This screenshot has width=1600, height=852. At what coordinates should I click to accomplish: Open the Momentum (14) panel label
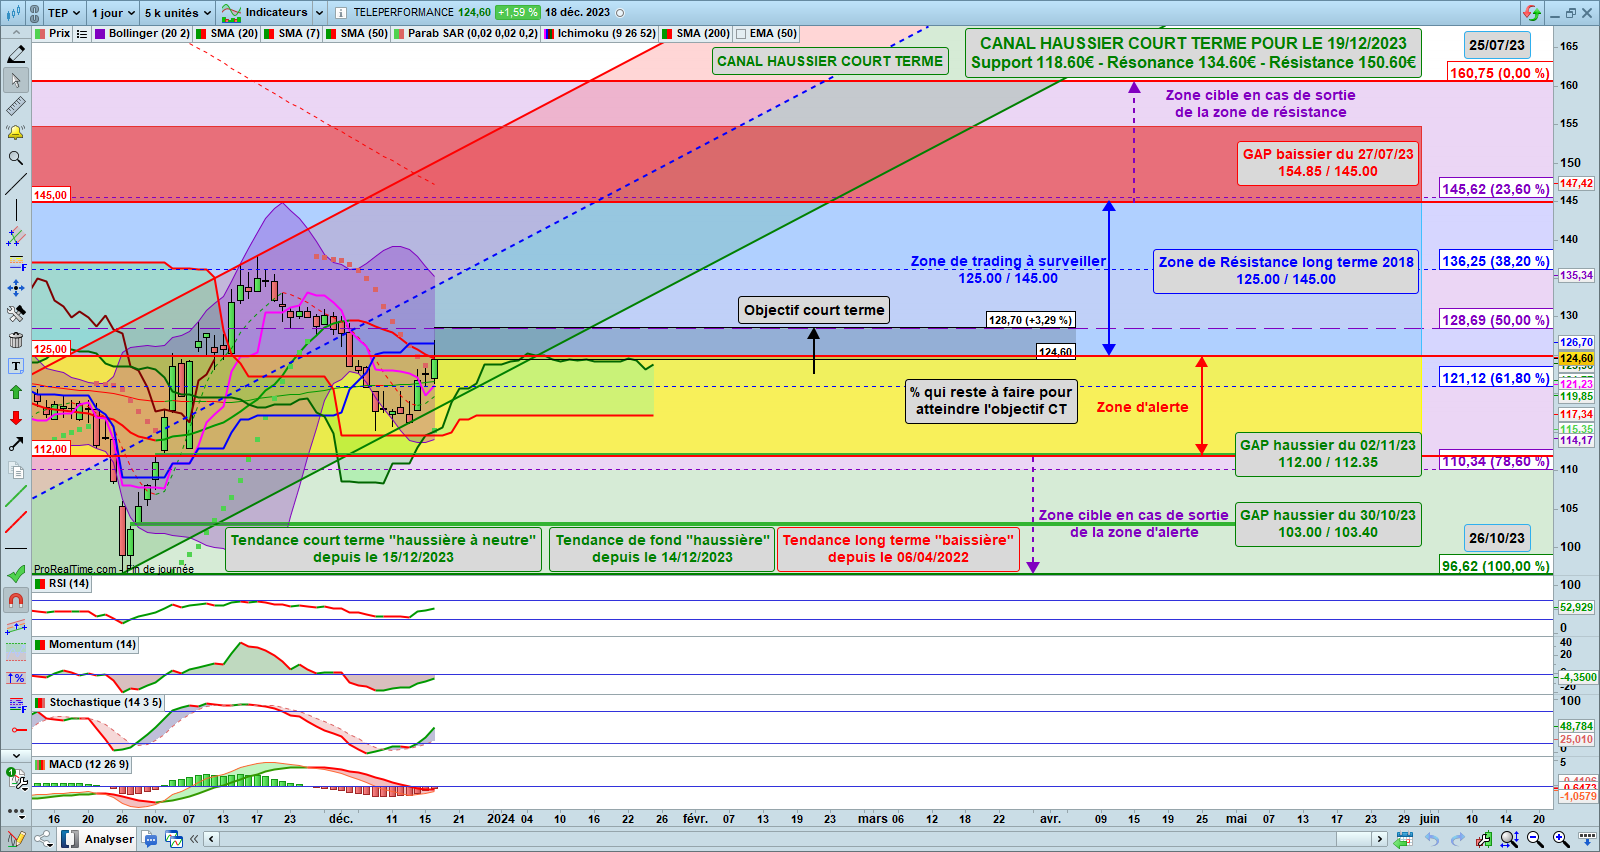tap(86, 645)
